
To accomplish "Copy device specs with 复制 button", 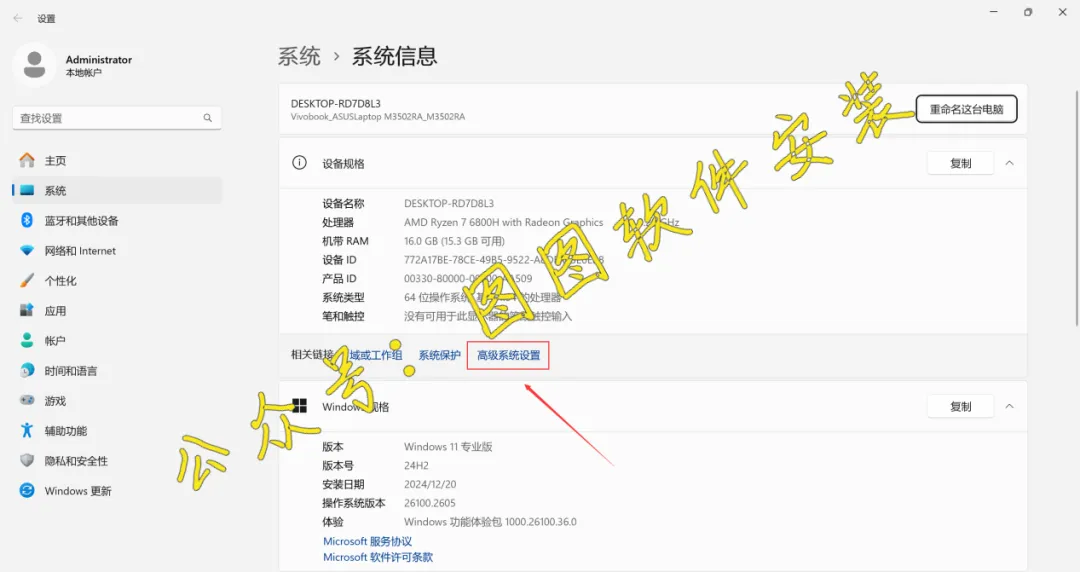I will coord(960,163).
